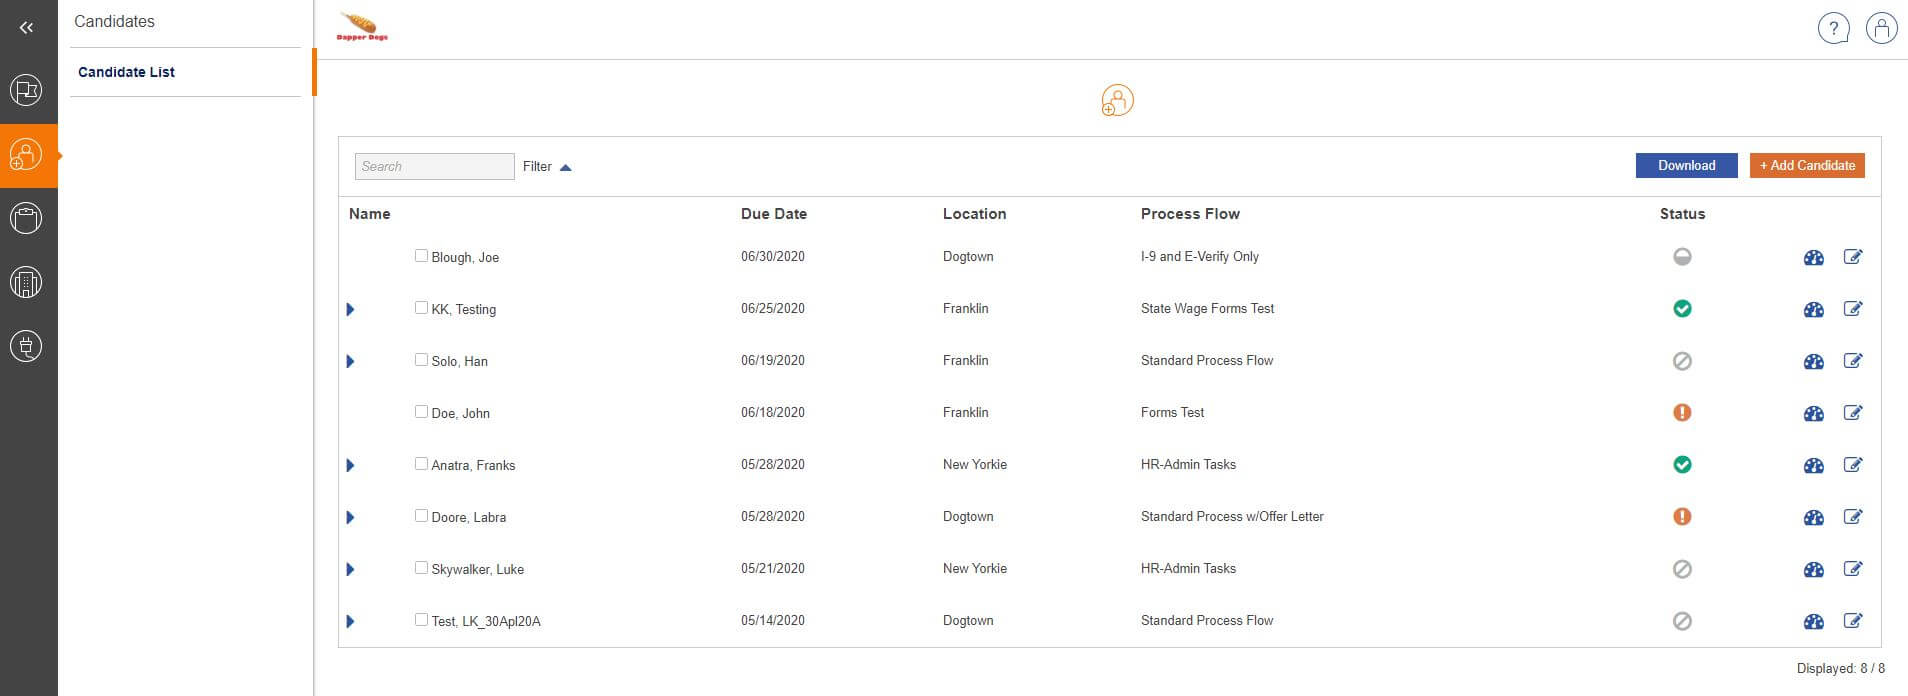Tick the checkbox beside KK, Testing
The width and height of the screenshot is (1908, 696).
coord(421,308)
